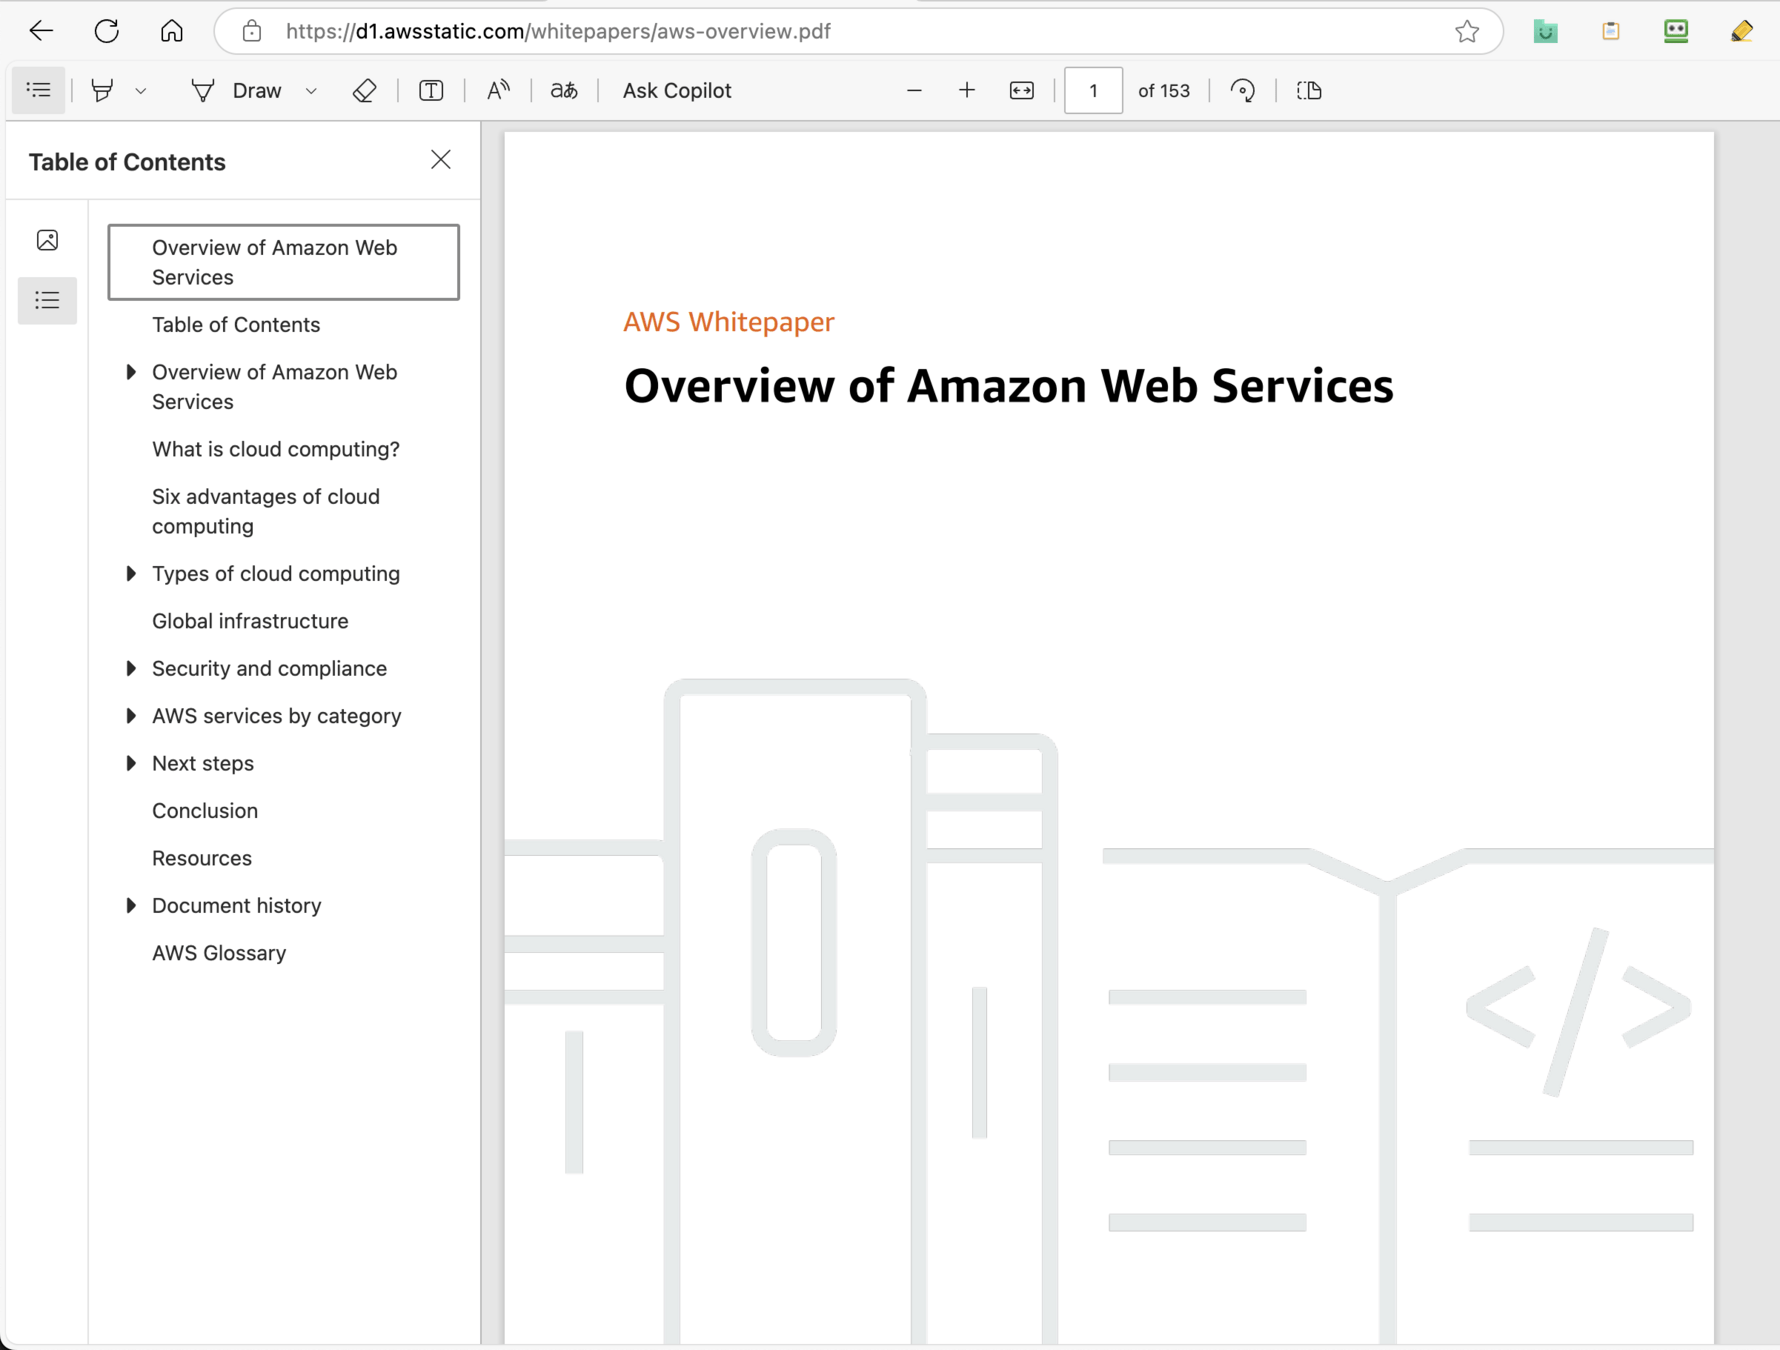Image resolution: width=1780 pixels, height=1350 pixels.
Task: Open Draw options dropdown arrow
Action: click(x=311, y=91)
